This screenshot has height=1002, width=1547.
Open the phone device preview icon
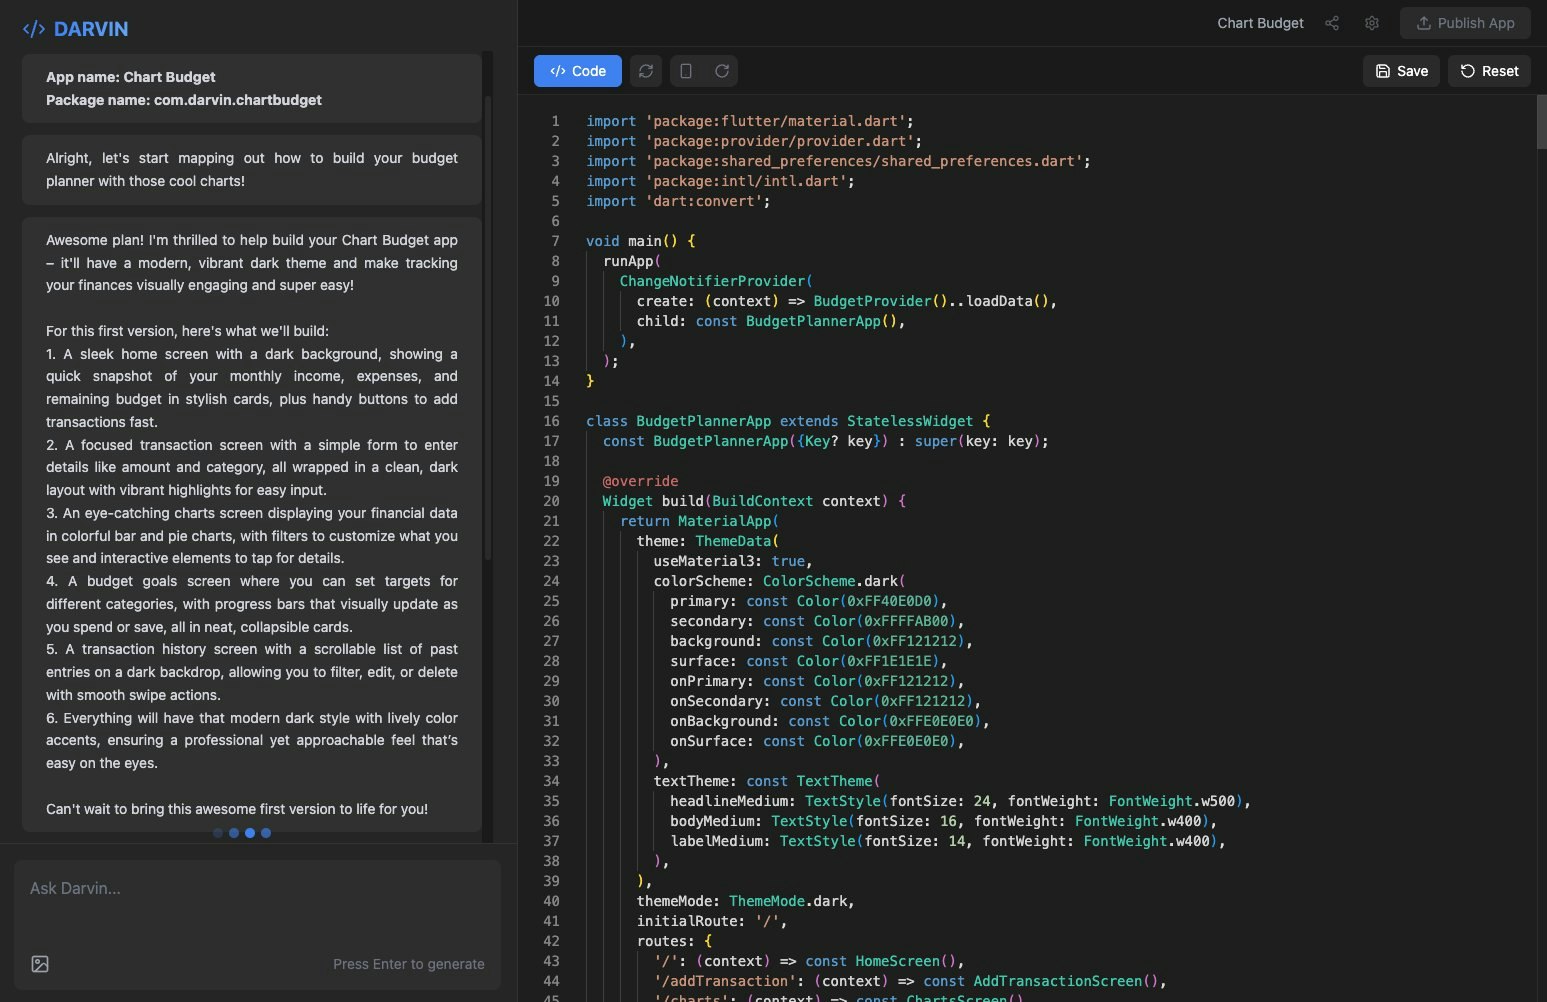pyautogui.click(x=686, y=71)
